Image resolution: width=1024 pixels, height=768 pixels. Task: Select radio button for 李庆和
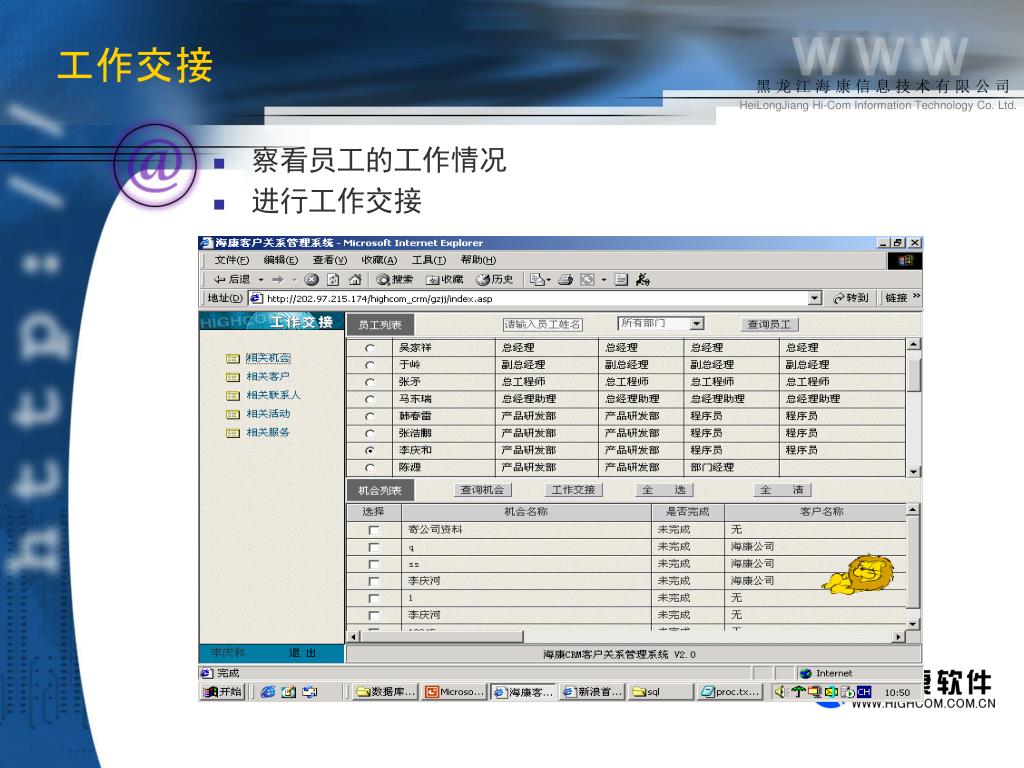coord(370,450)
